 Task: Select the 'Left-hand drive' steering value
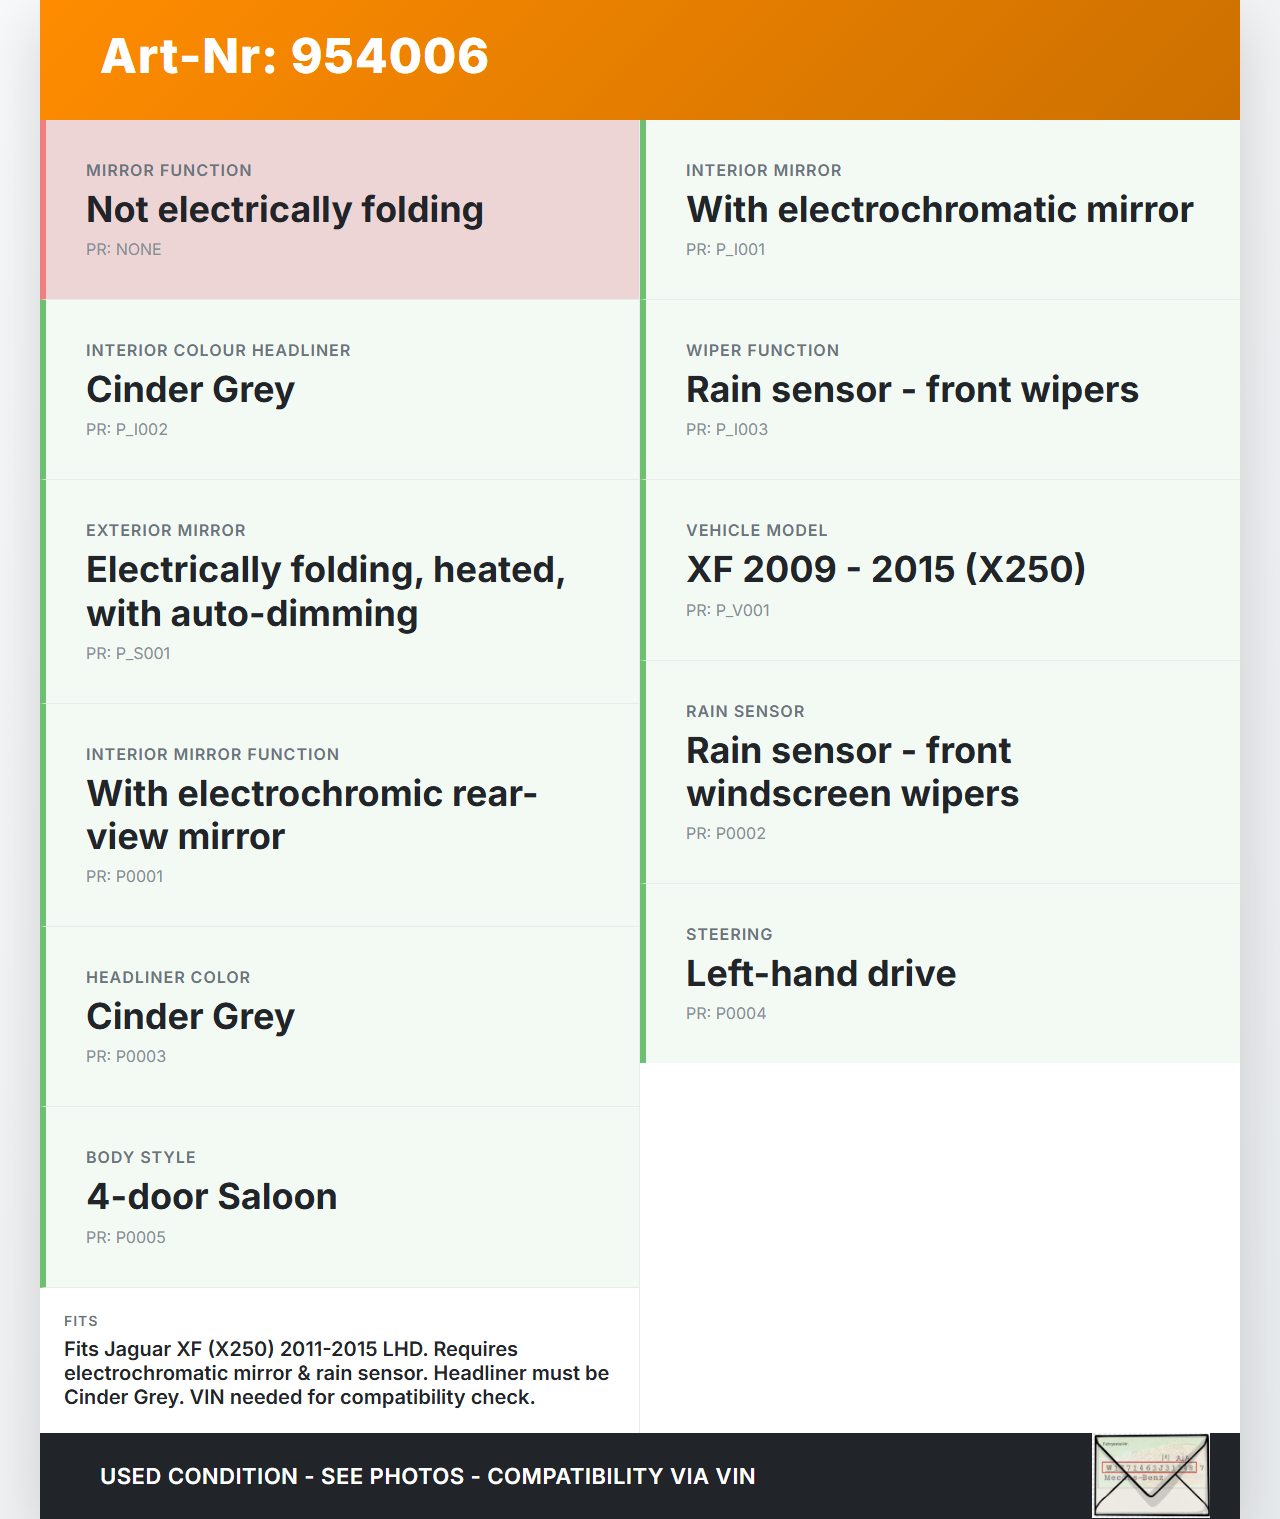tap(820, 974)
